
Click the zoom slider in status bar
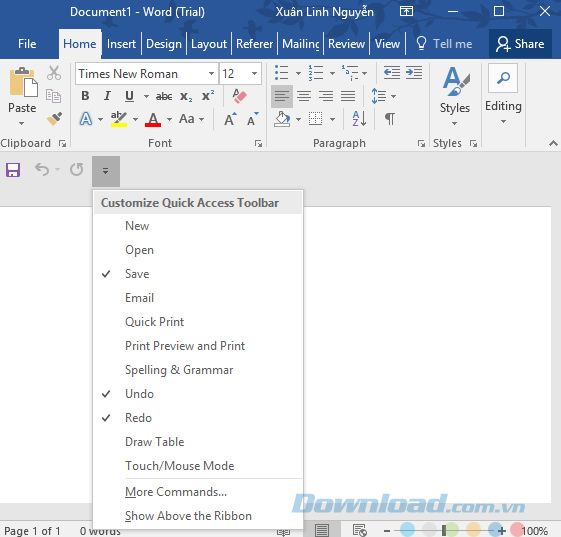click(x=444, y=531)
